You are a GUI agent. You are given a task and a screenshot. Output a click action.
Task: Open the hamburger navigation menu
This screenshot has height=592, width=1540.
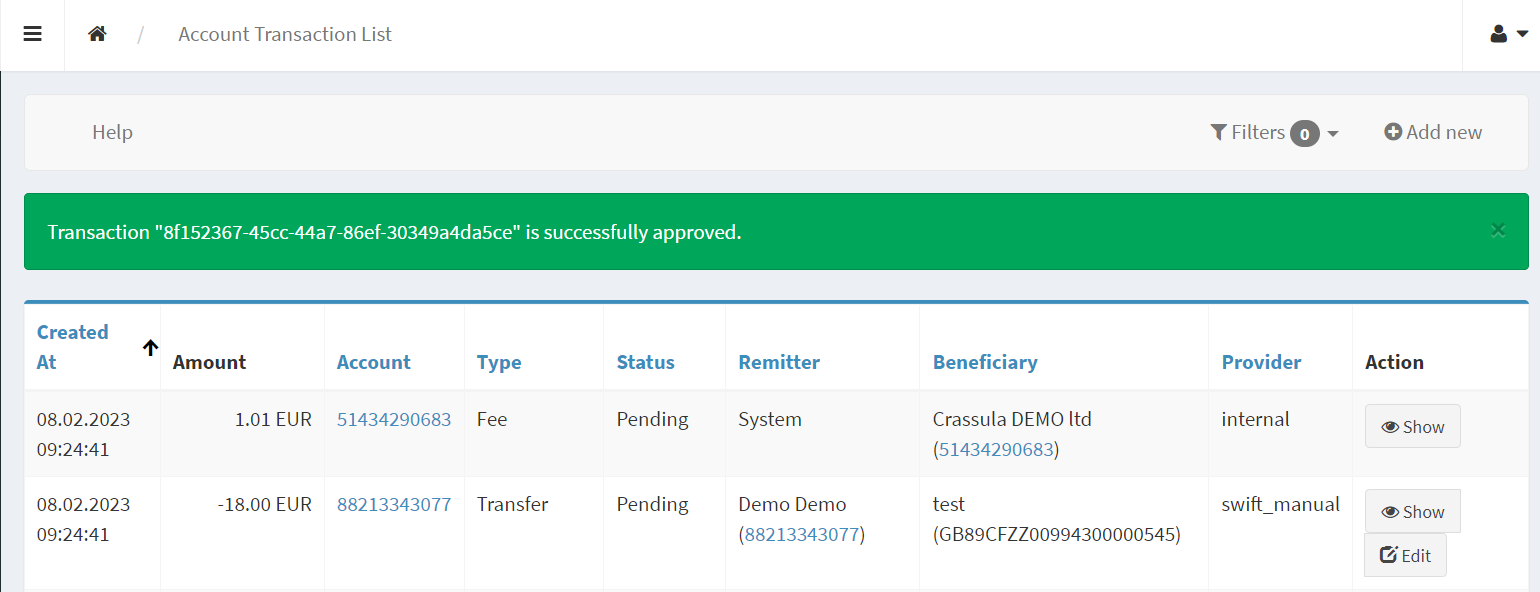pyautogui.click(x=32, y=34)
